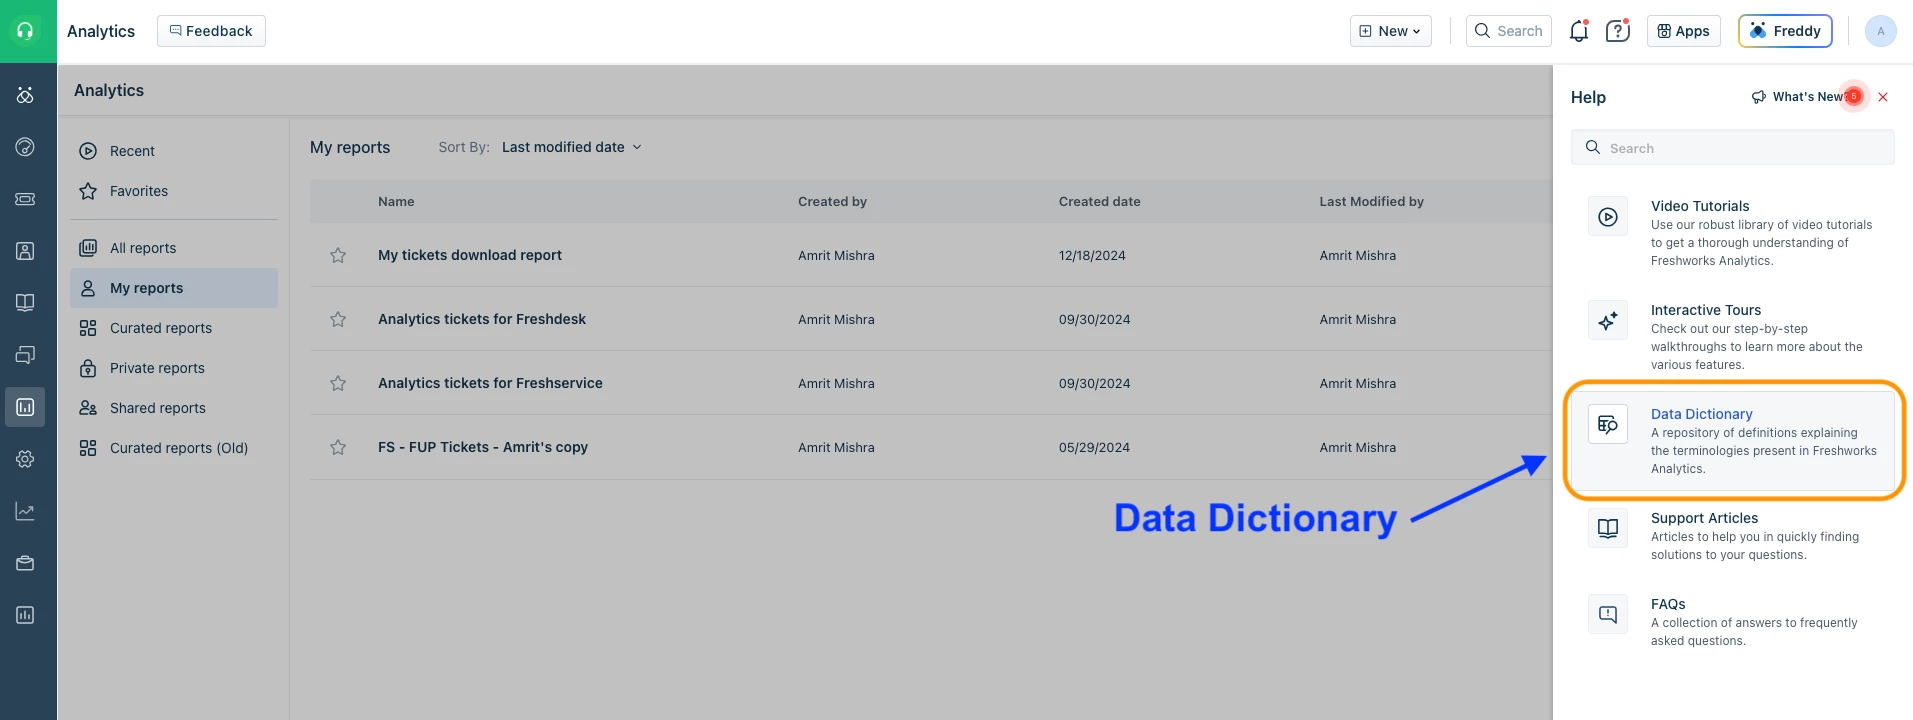Open Analytics tickets for Freshdesk report

tap(482, 319)
